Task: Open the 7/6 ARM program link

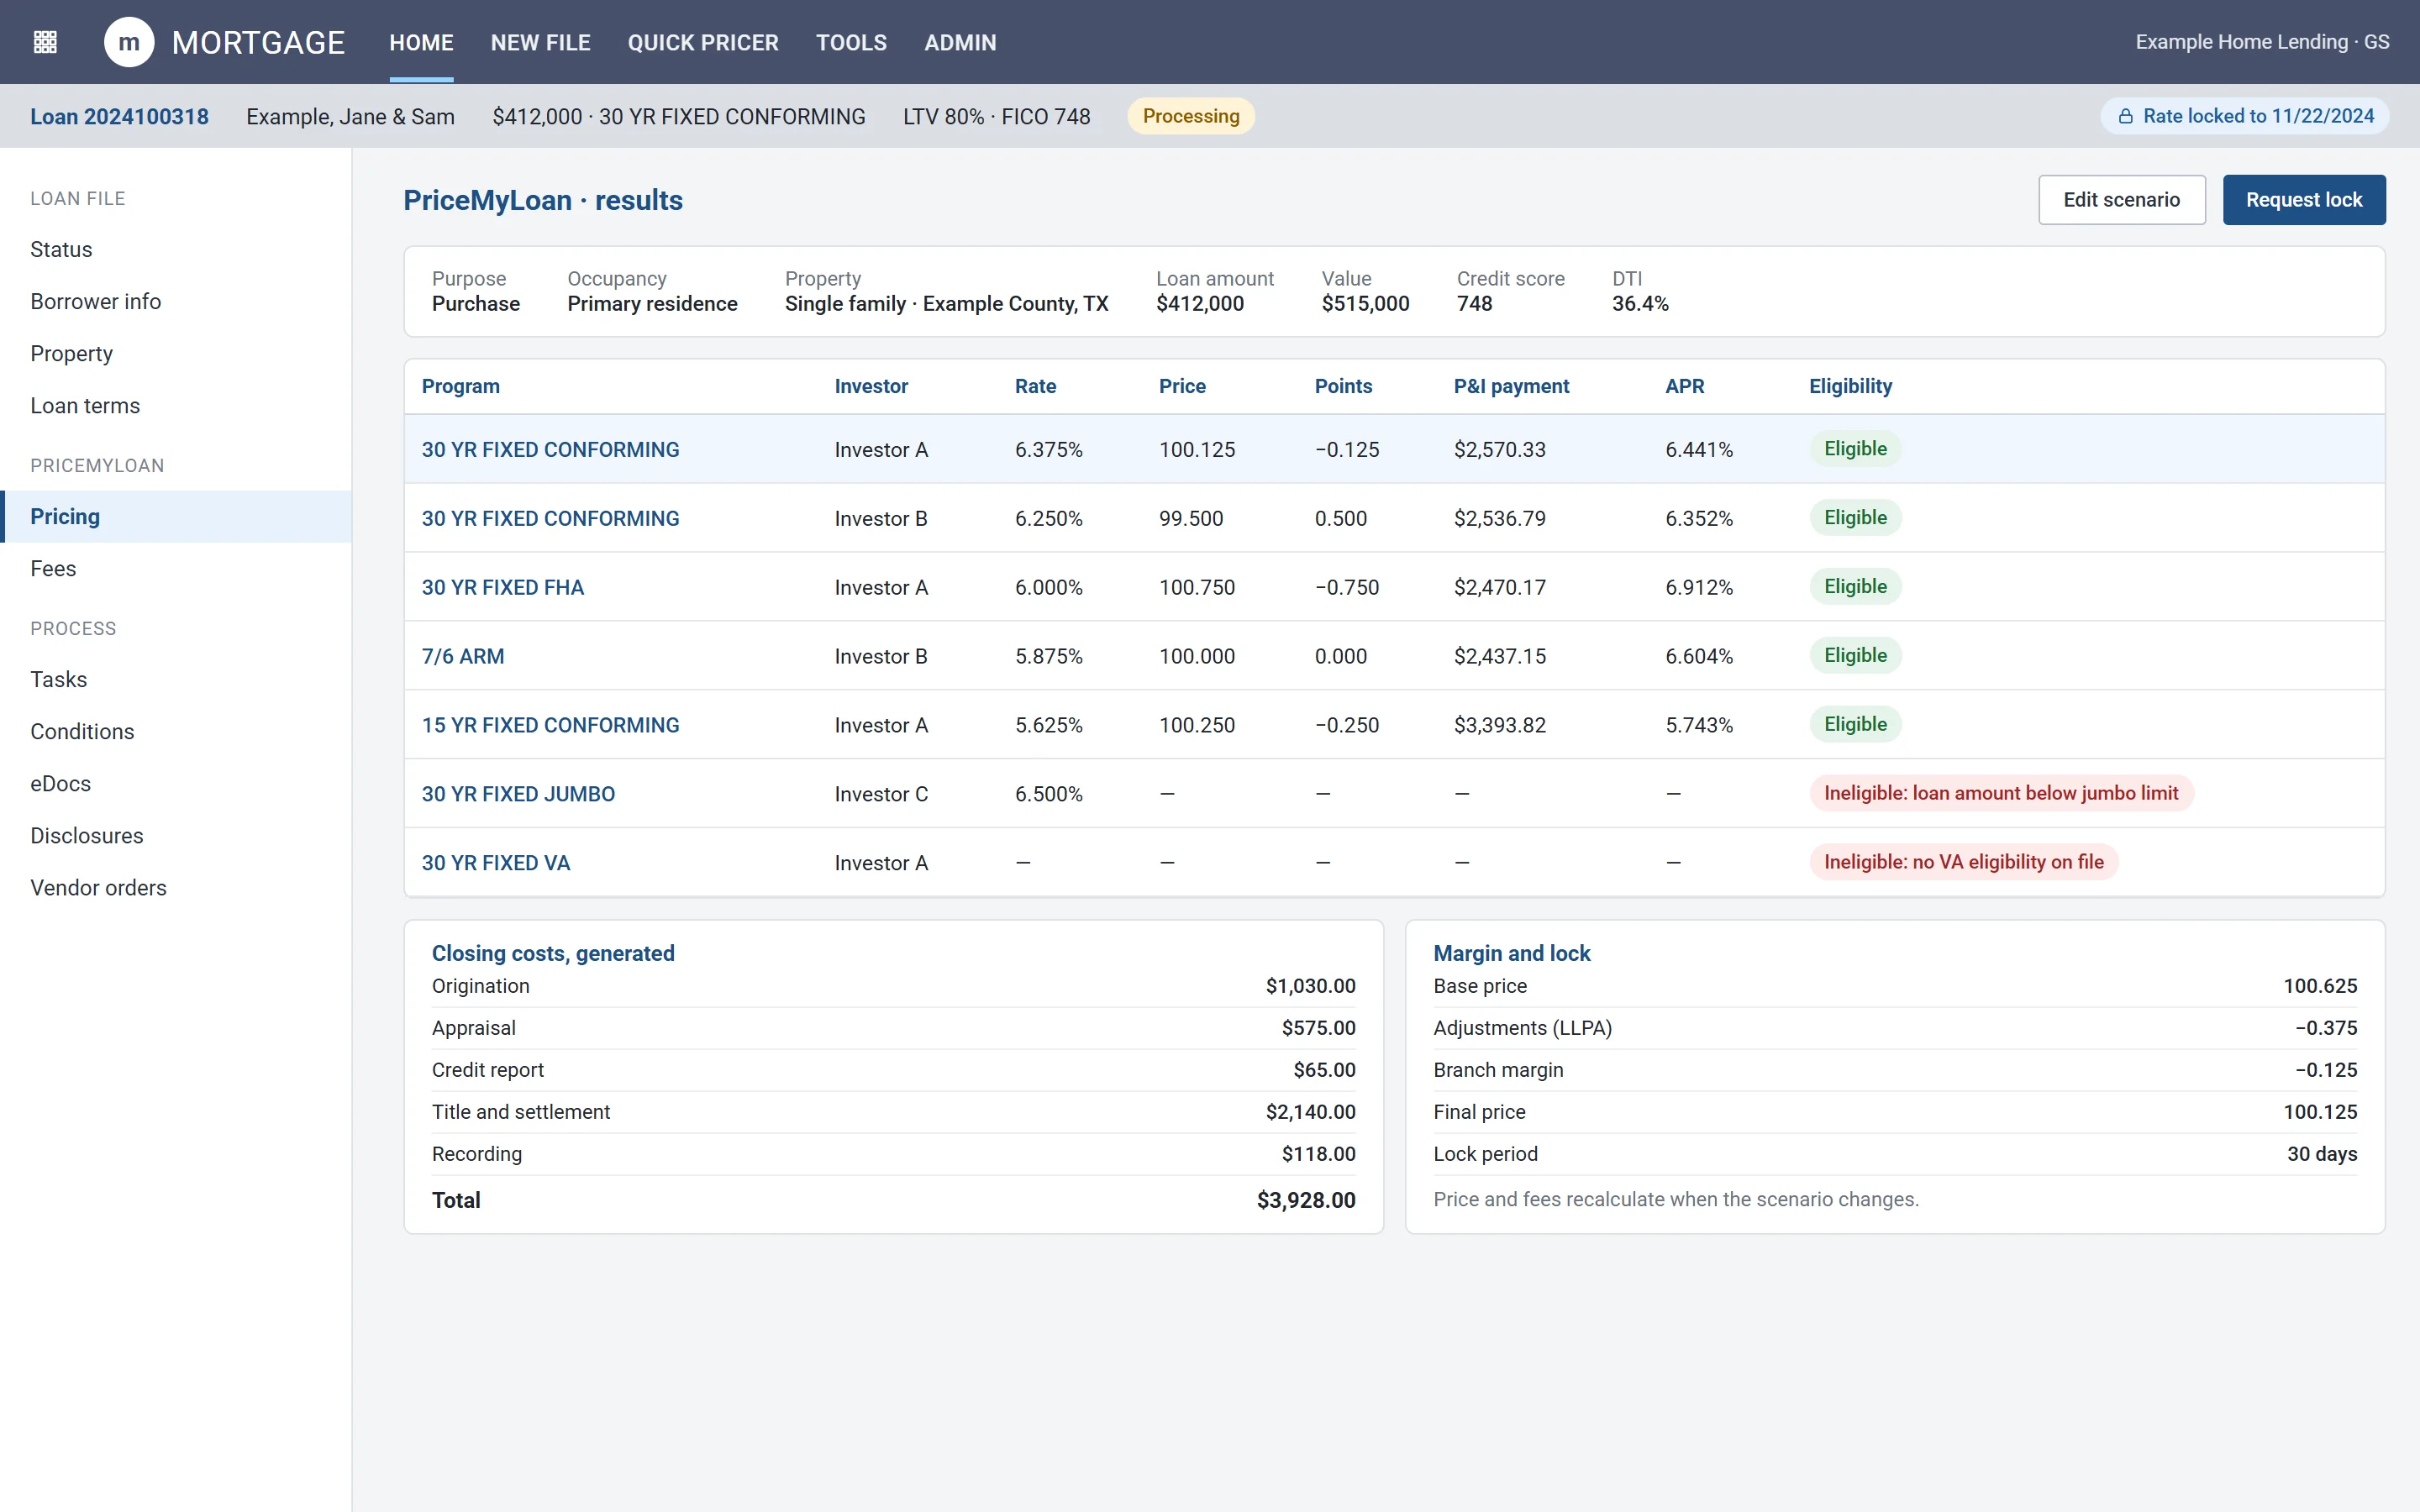Action: (x=462, y=656)
